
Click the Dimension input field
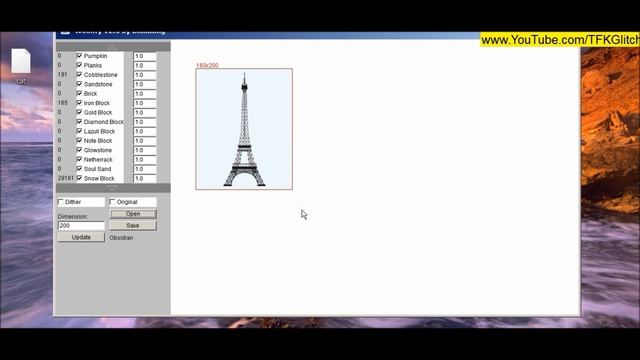pyautogui.click(x=81, y=226)
